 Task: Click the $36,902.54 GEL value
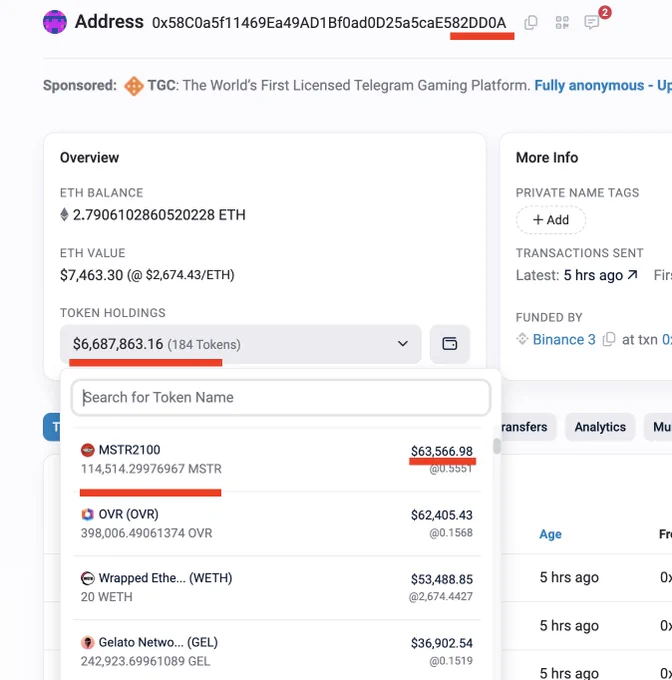[x=442, y=643]
